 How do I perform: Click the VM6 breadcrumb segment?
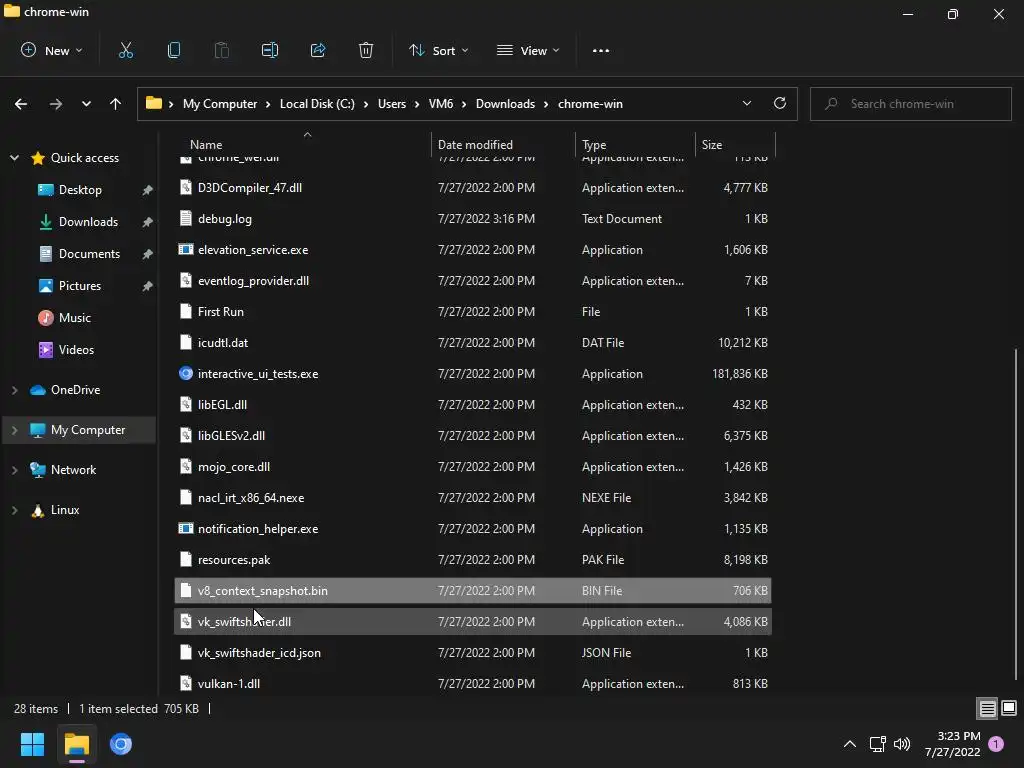click(x=441, y=104)
